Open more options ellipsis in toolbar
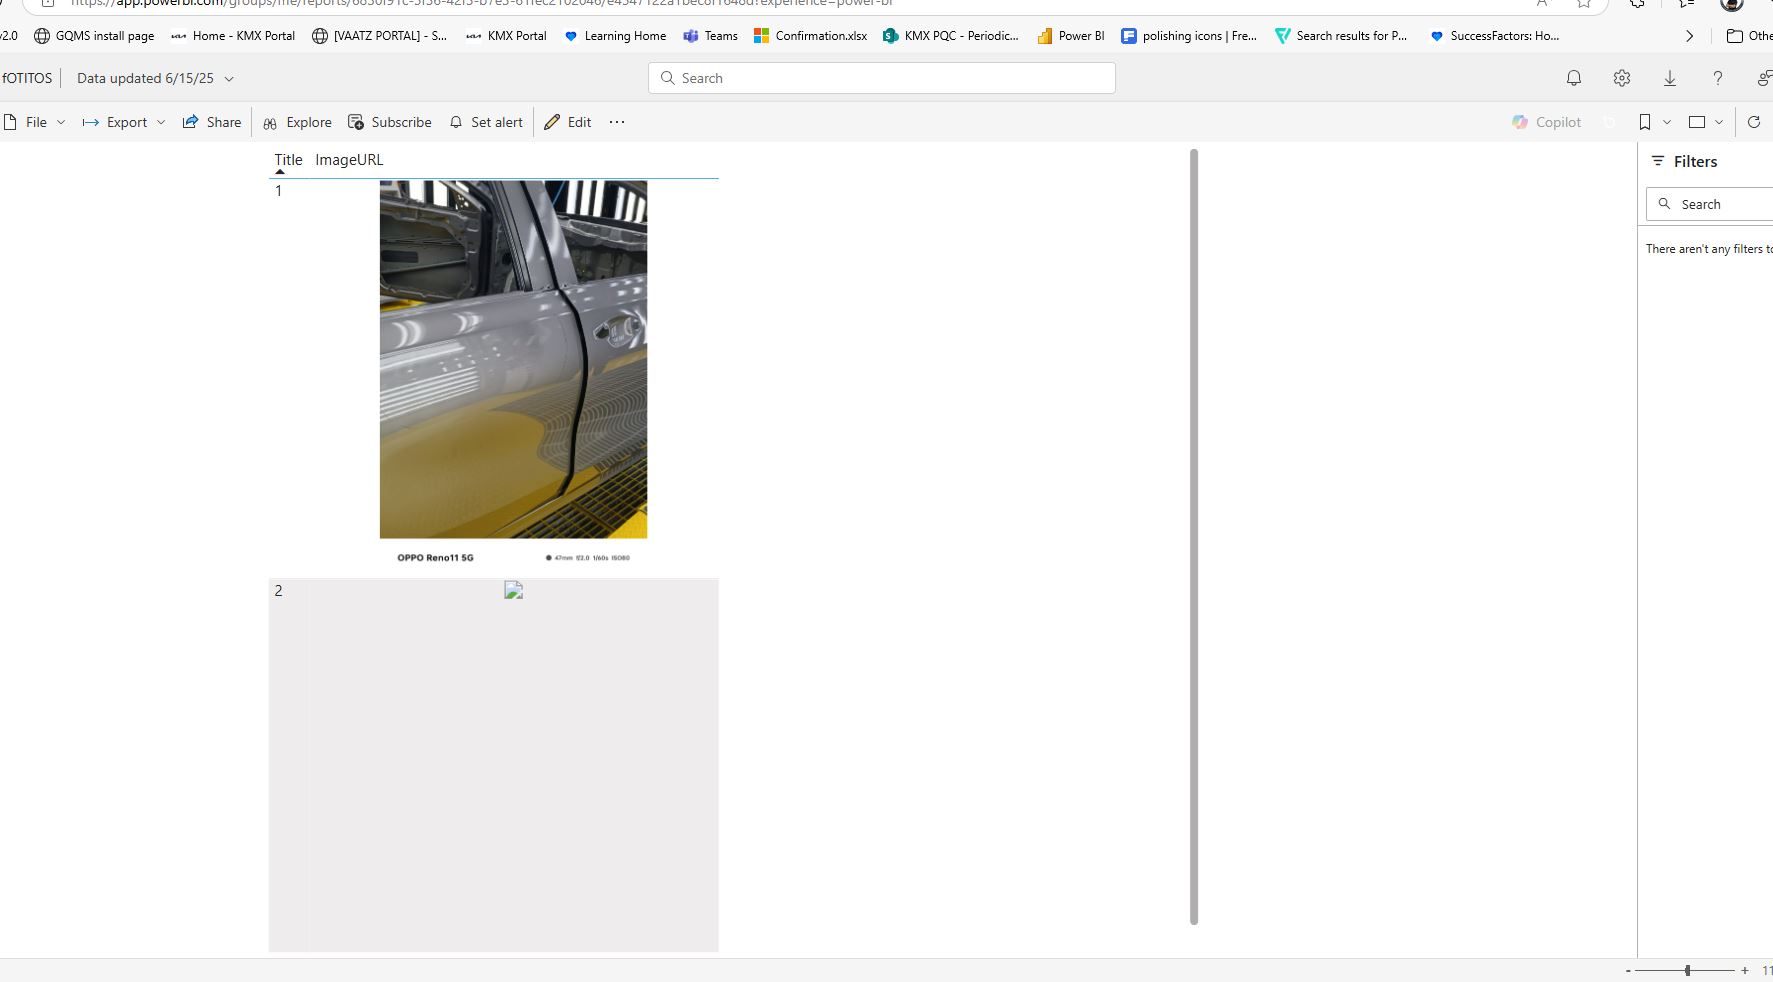The height and width of the screenshot is (982, 1773). point(617,122)
